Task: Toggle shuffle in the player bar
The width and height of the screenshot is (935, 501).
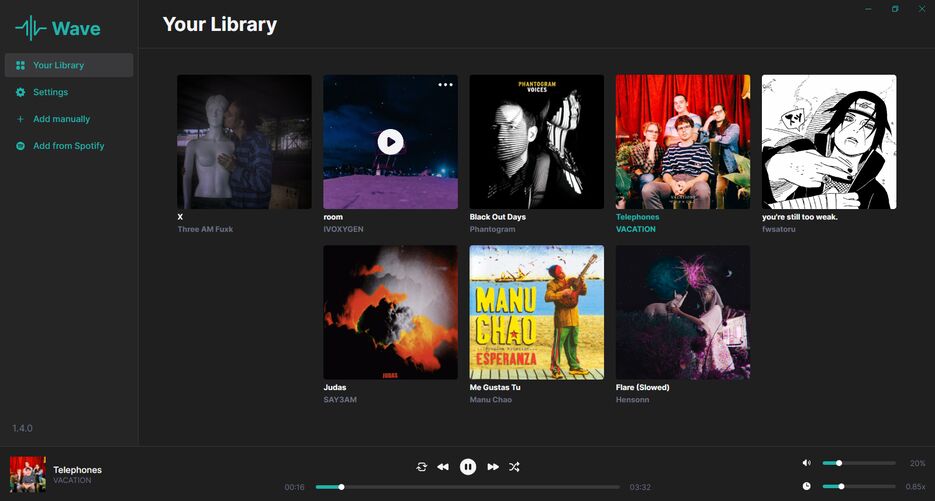Action: (514, 467)
